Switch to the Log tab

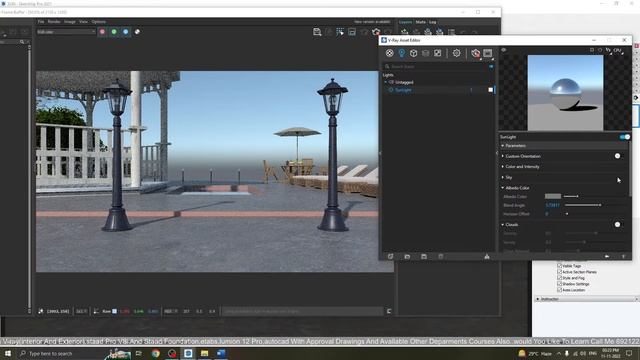[433, 22]
